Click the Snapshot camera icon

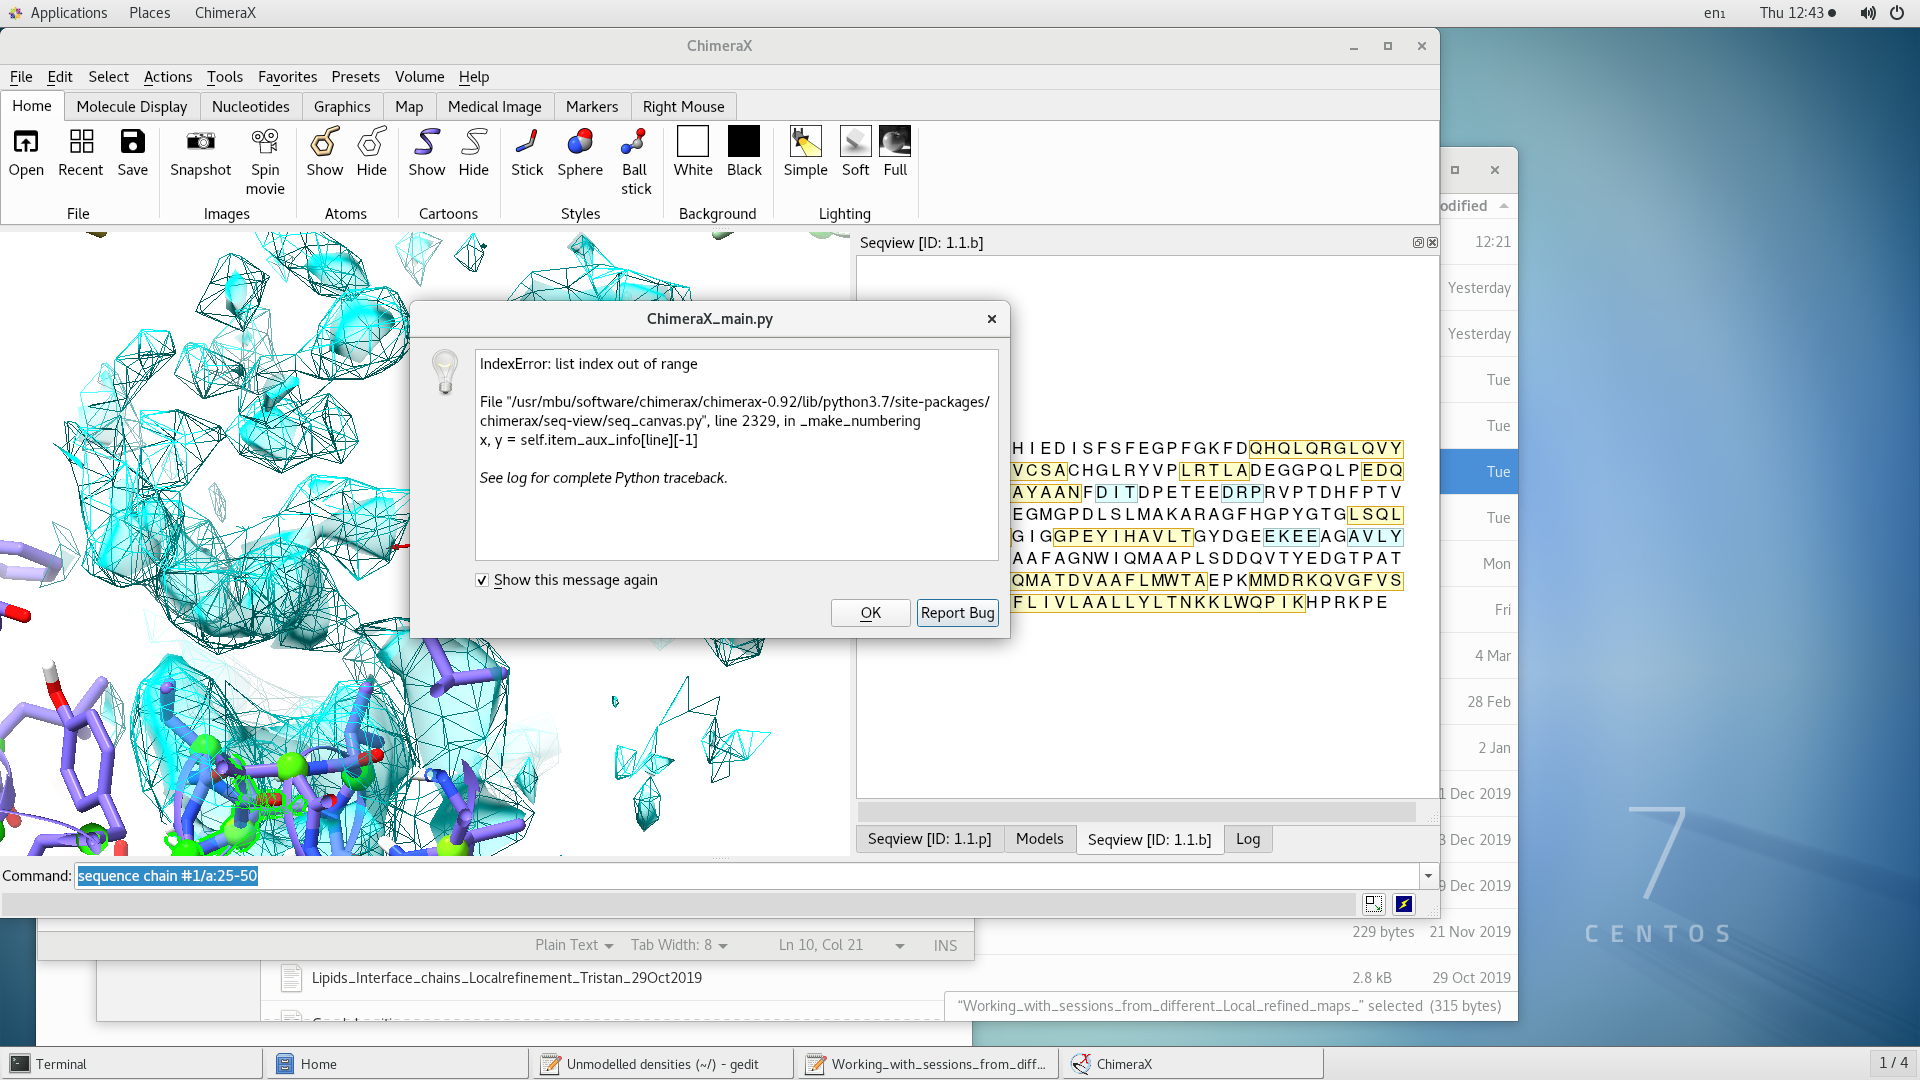coord(200,142)
